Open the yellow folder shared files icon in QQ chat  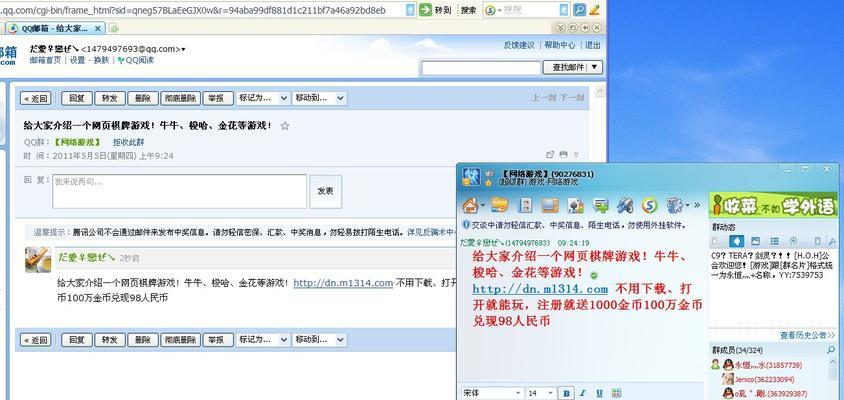(x=500, y=205)
